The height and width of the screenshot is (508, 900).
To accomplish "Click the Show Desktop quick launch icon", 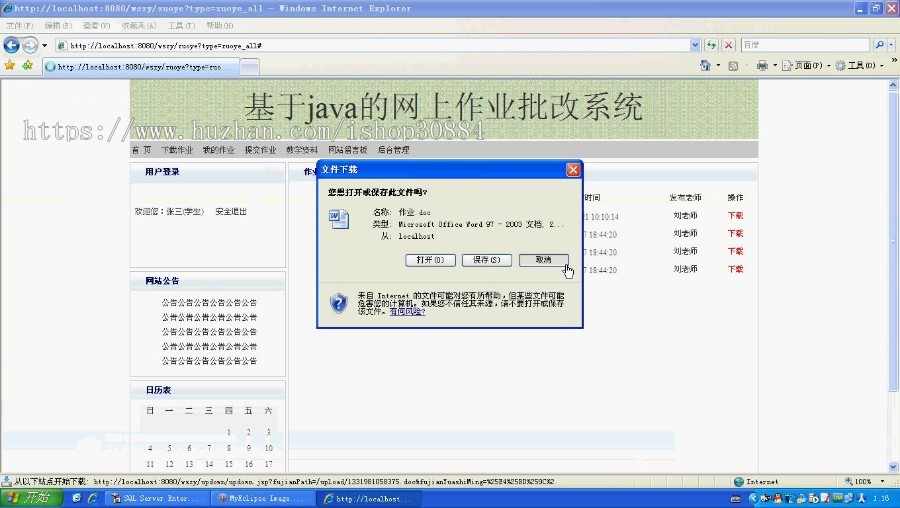I will tap(77, 498).
